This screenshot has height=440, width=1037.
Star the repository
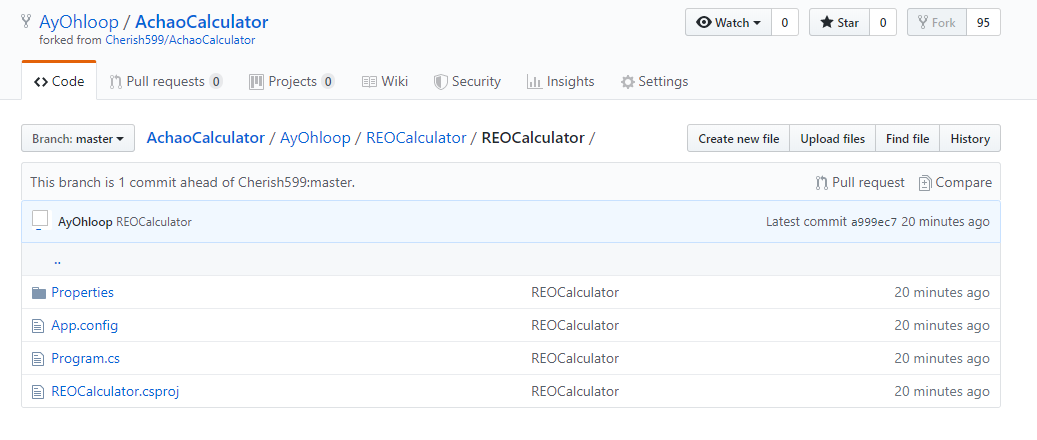(x=839, y=22)
